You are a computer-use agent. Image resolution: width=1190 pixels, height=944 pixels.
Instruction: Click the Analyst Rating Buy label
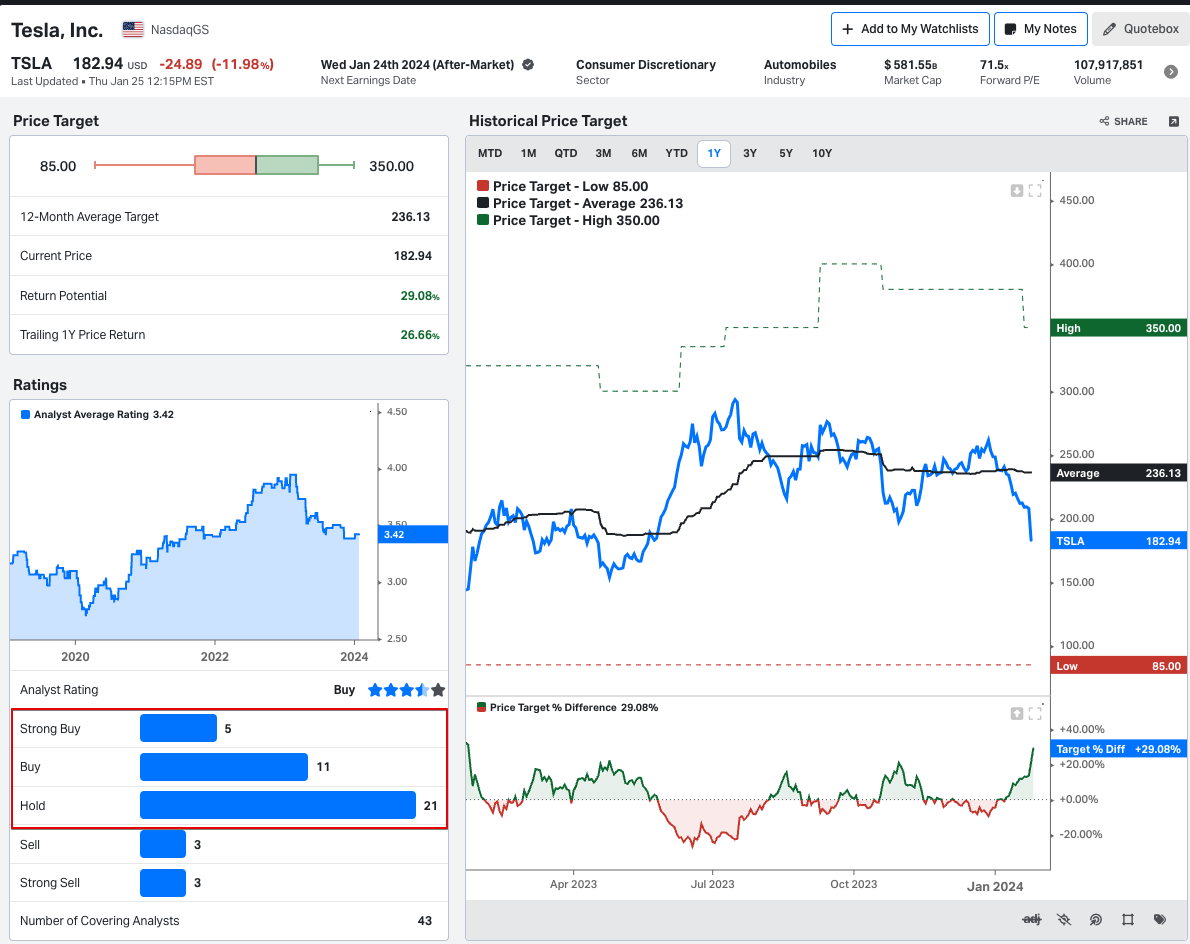pos(344,690)
